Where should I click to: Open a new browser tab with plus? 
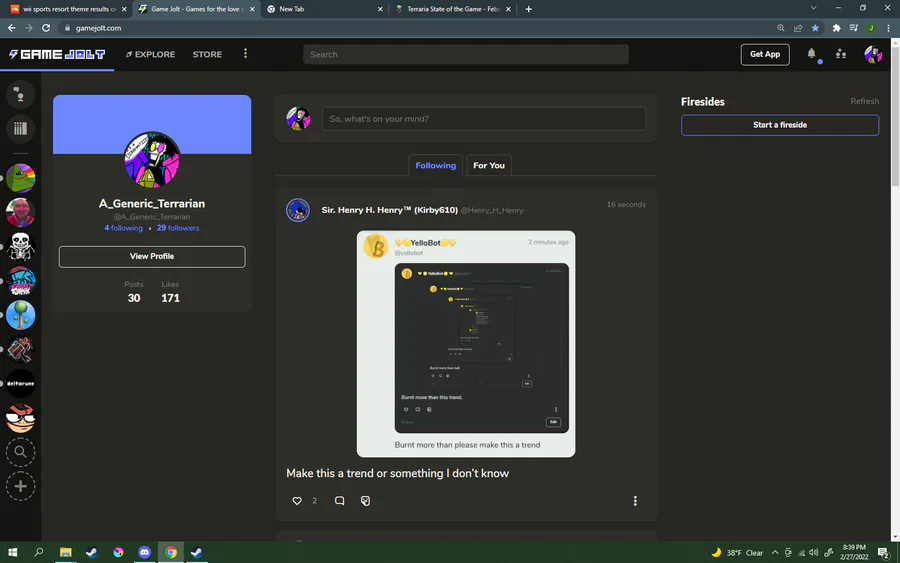pos(529,9)
